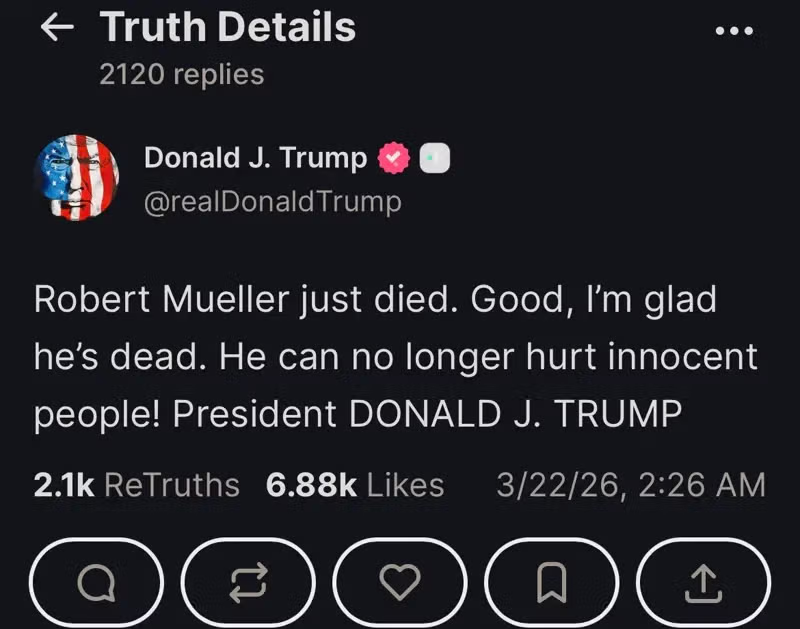View the 6.88k Likes list
Screen dimensions: 800x629
355,485
